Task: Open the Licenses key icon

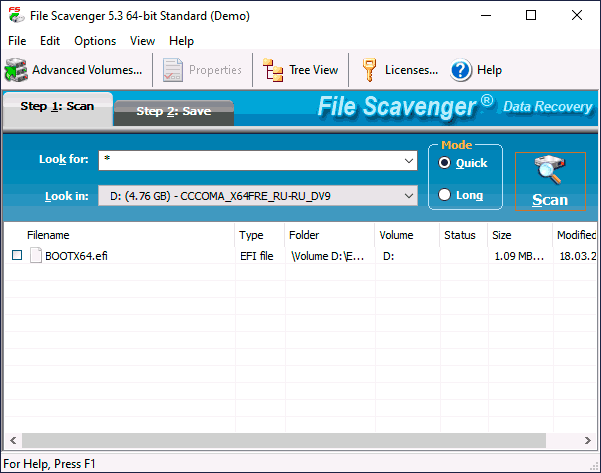Action: (369, 70)
